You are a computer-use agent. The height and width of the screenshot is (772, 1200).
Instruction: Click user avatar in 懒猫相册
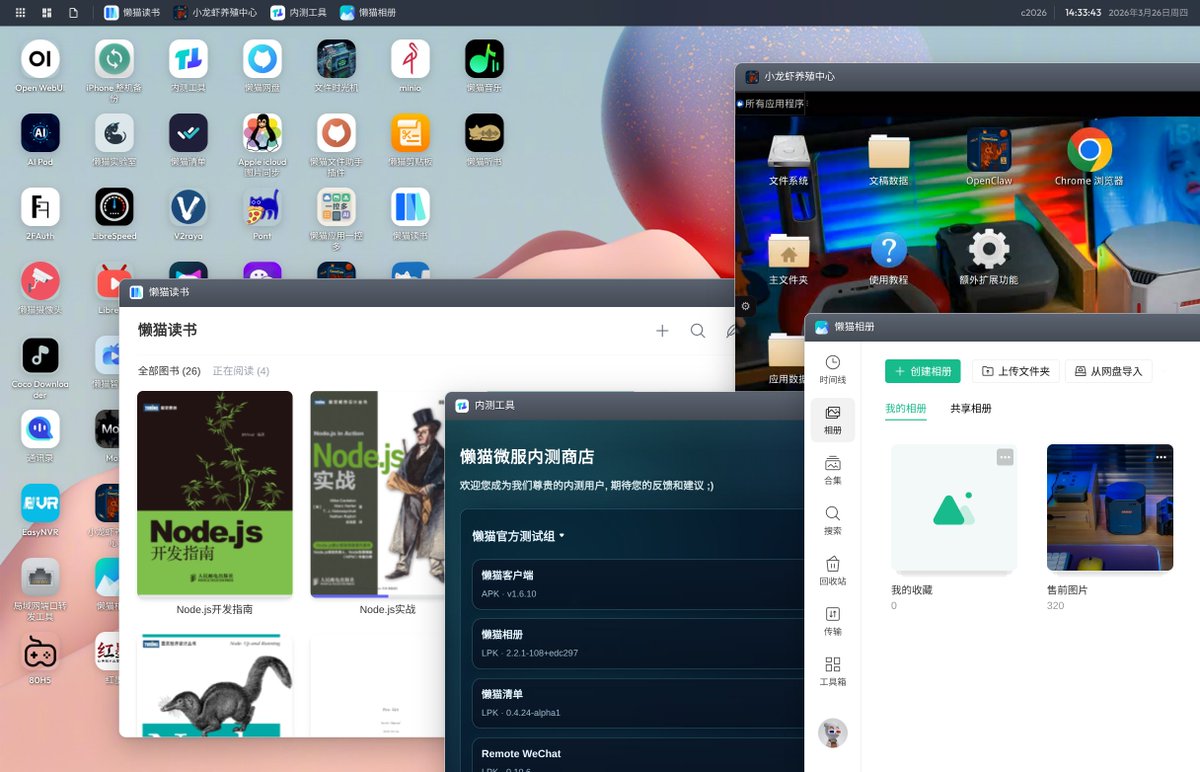[832, 733]
